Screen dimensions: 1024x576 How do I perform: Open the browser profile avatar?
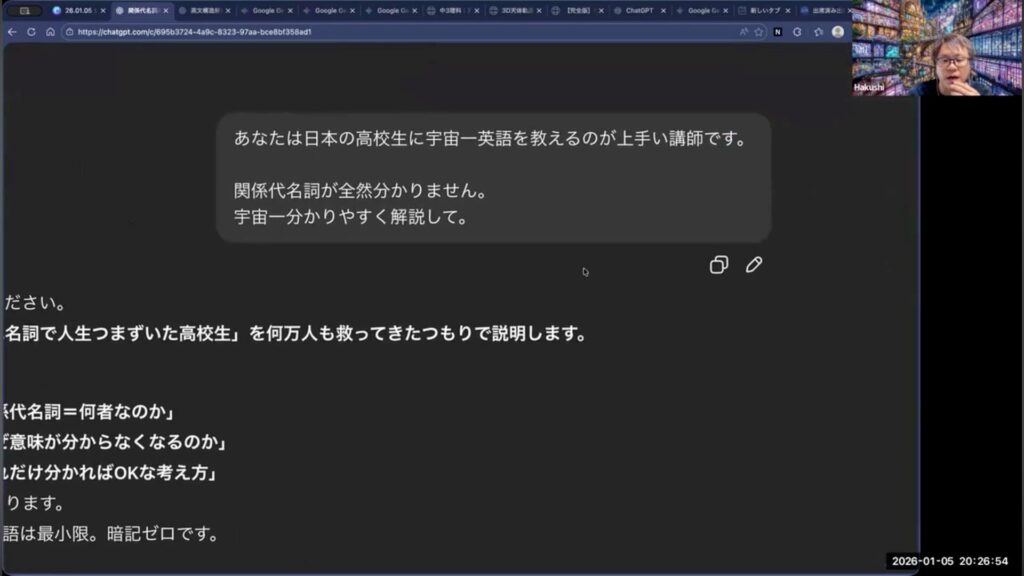point(837,32)
